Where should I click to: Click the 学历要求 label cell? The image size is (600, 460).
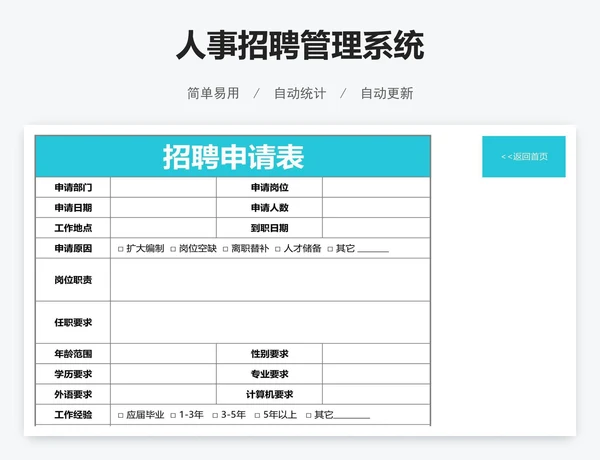73,374
